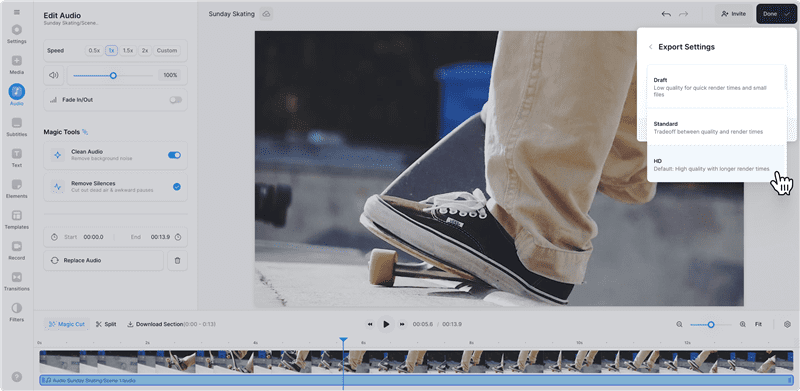Play the video
The image size is (800, 391).
[386, 324]
